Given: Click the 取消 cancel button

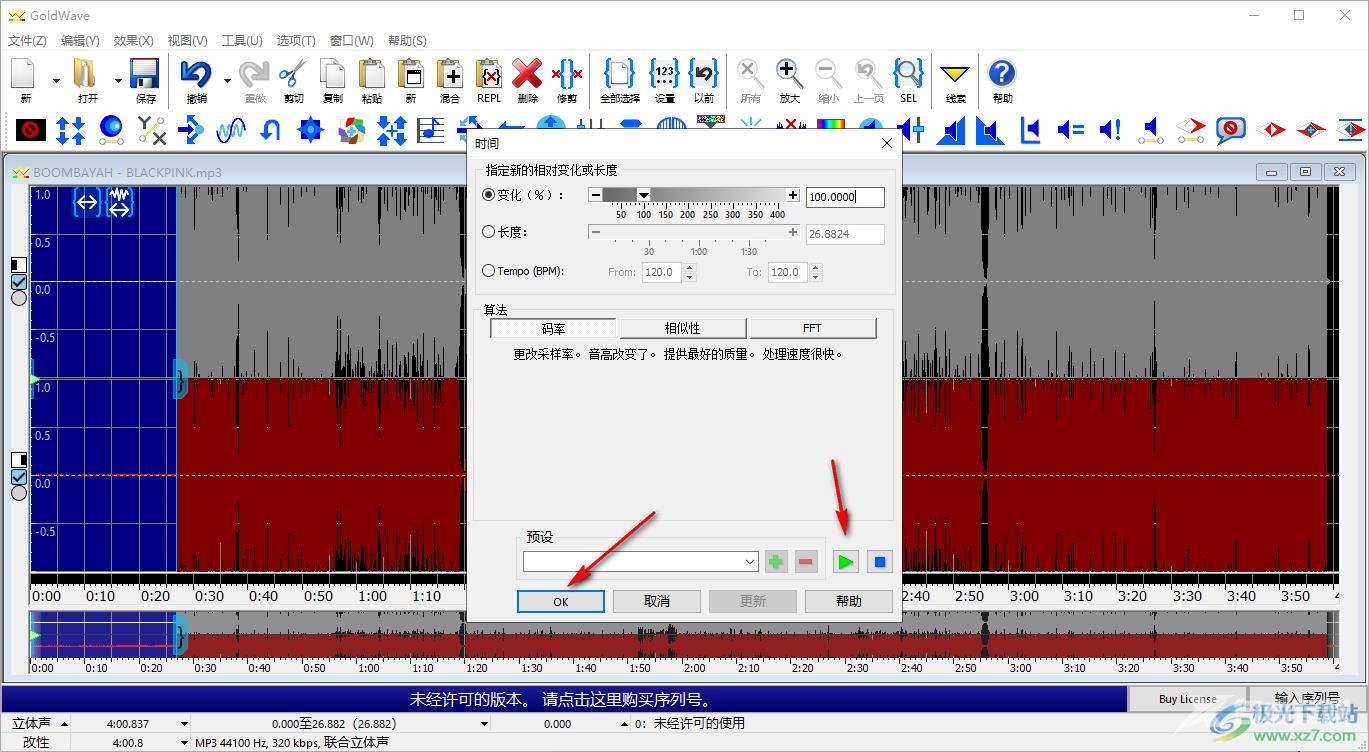Looking at the screenshot, I should click(657, 601).
